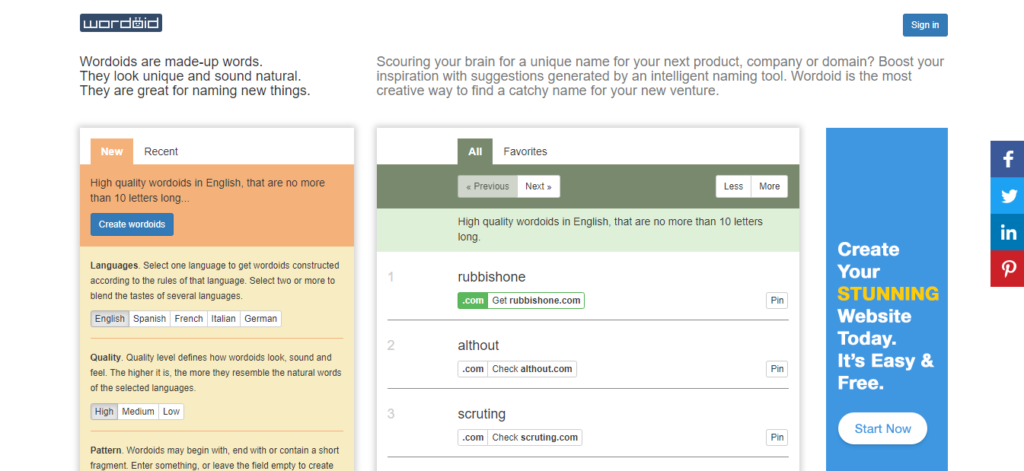Click the Wordoid logo
The image size is (1024, 471).
(x=121, y=24)
